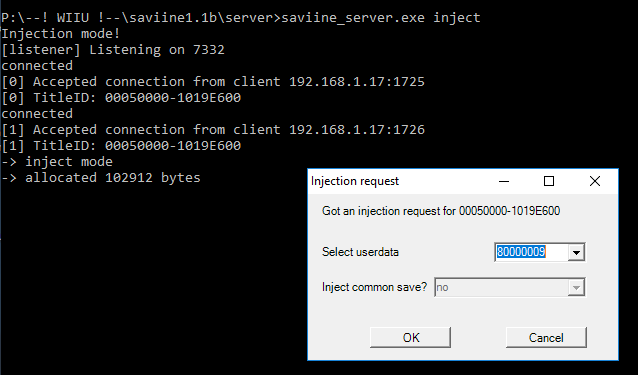Click the saviine_server.exe inject command line

click(240, 18)
